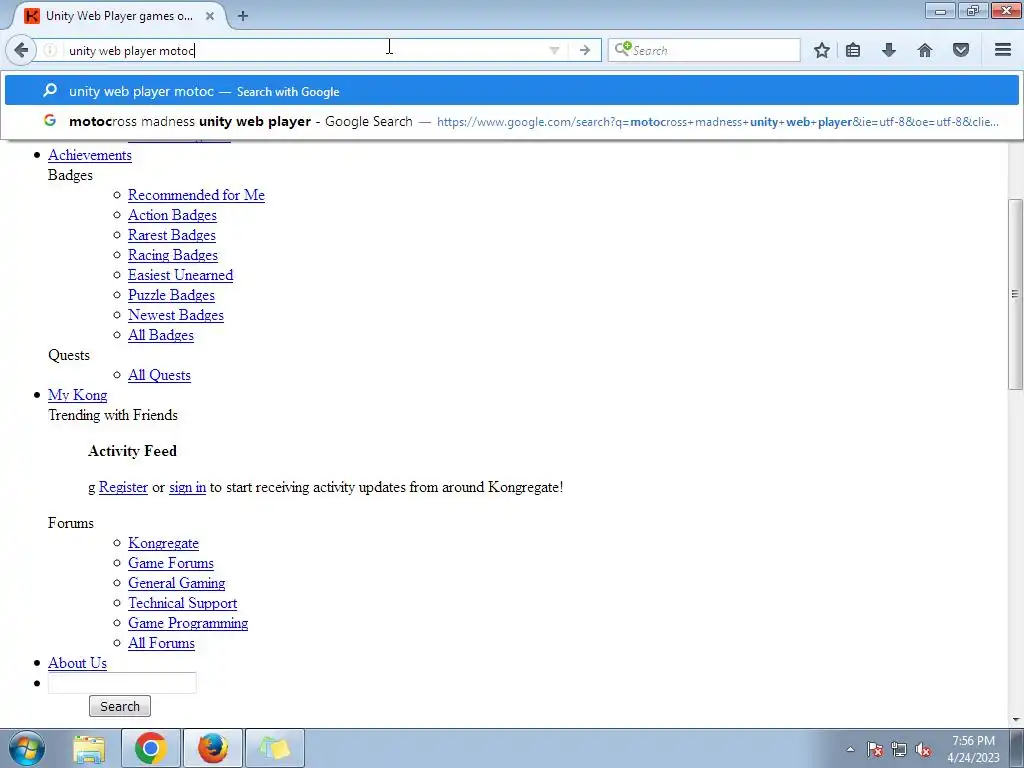The height and width of the screenshot is (768, 1024).
Task: Open the Easiest Unearned link
Action: [180, 275]
